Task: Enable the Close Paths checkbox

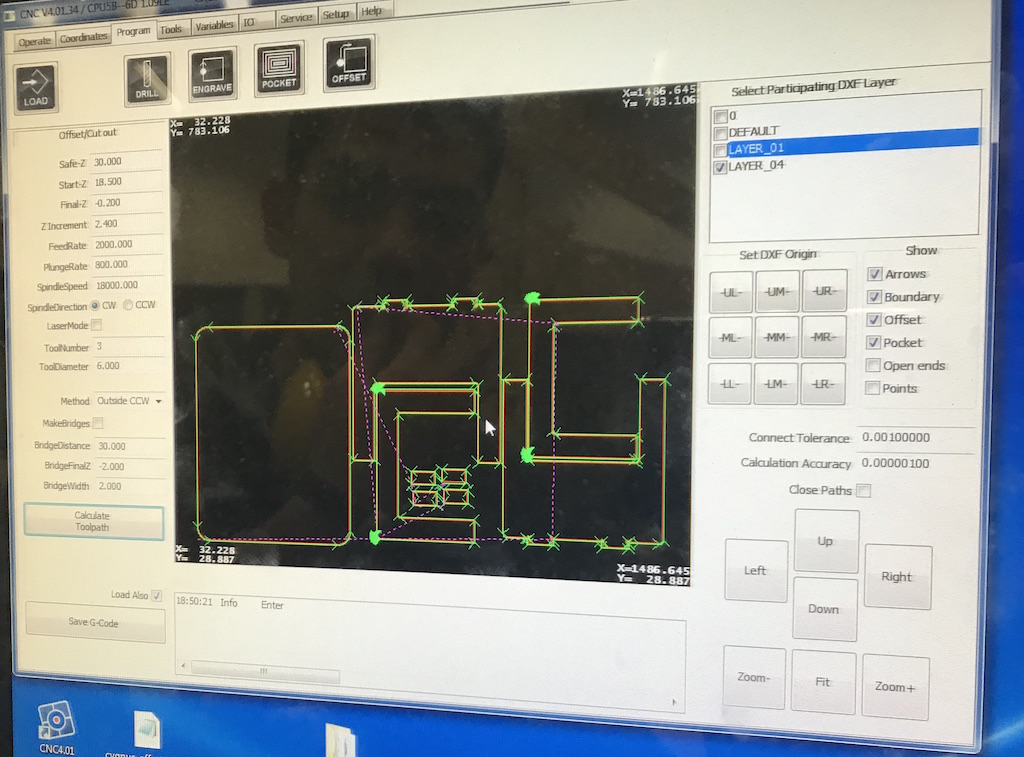Action: [x=863, y=491]
